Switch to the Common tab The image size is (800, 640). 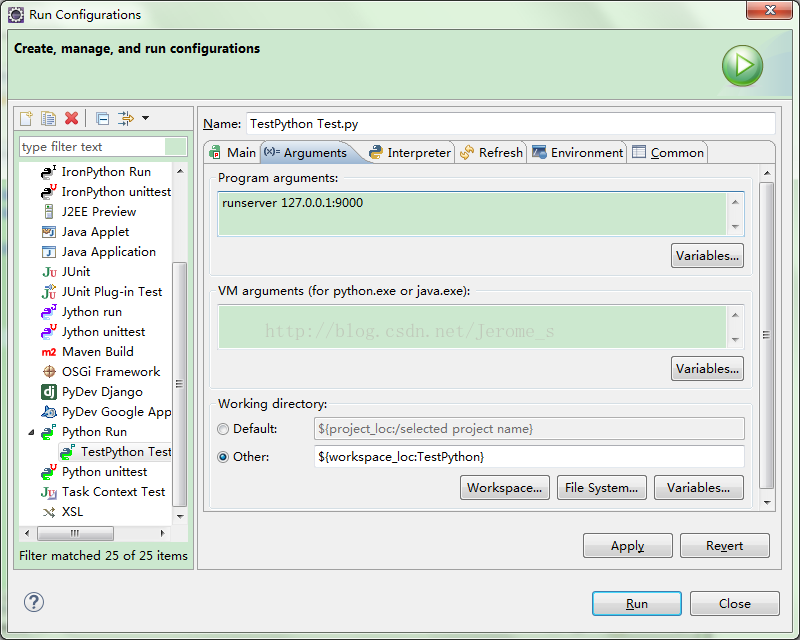pos(668,153)
